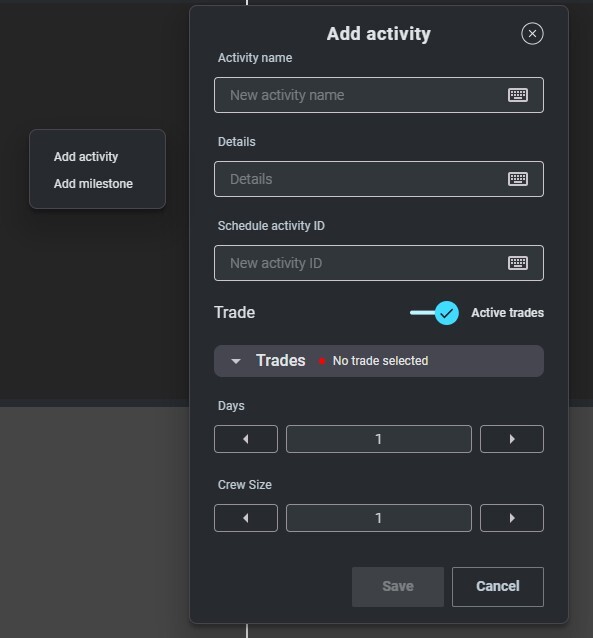Open keyboard icon in Schedule activity ID field
The width and height of the screenshot is (593, 638).
pyautogui.click(x=518, y=263)
